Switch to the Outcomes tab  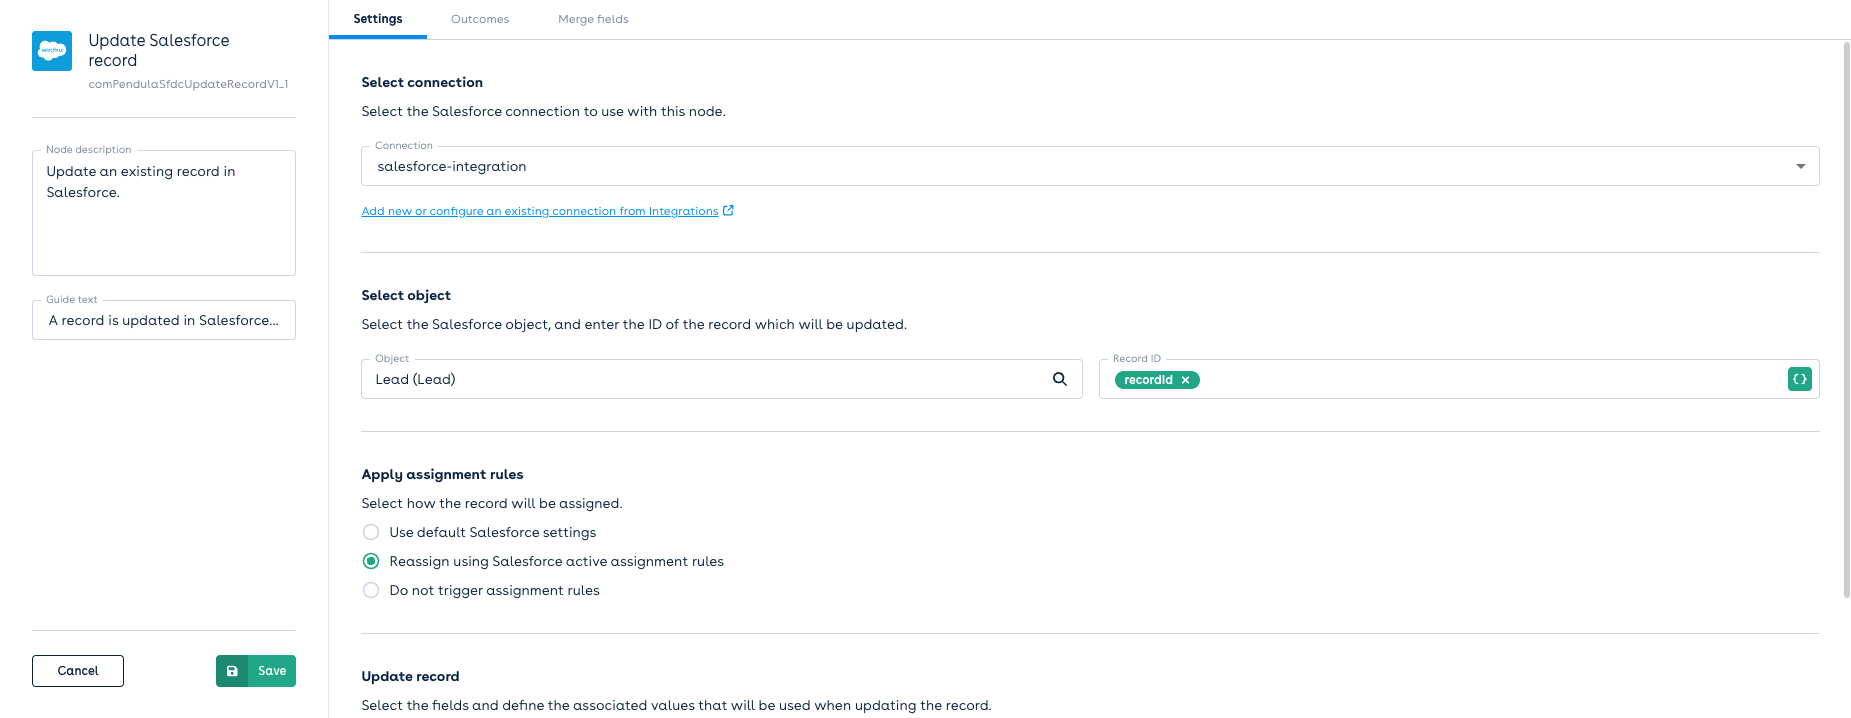[480, 19]
